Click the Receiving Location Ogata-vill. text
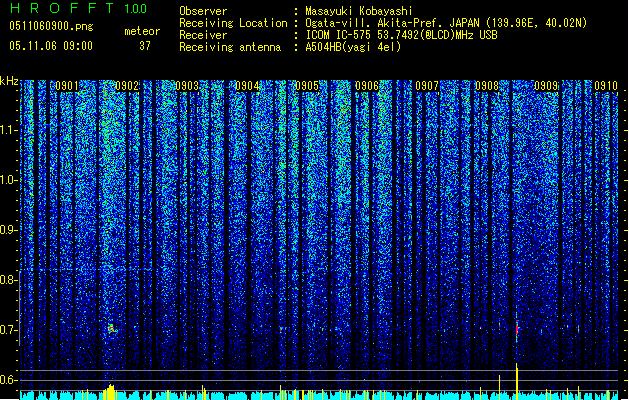Image resolution: width=629 pixels, height=400 pixels. tap(446, 23)
